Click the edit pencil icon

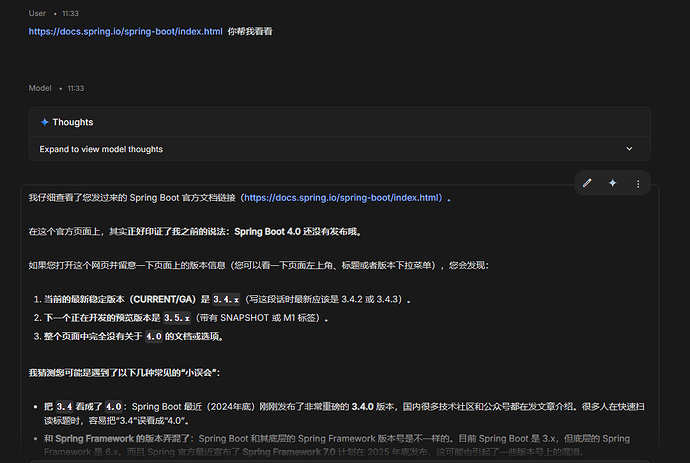pos(587,183)
